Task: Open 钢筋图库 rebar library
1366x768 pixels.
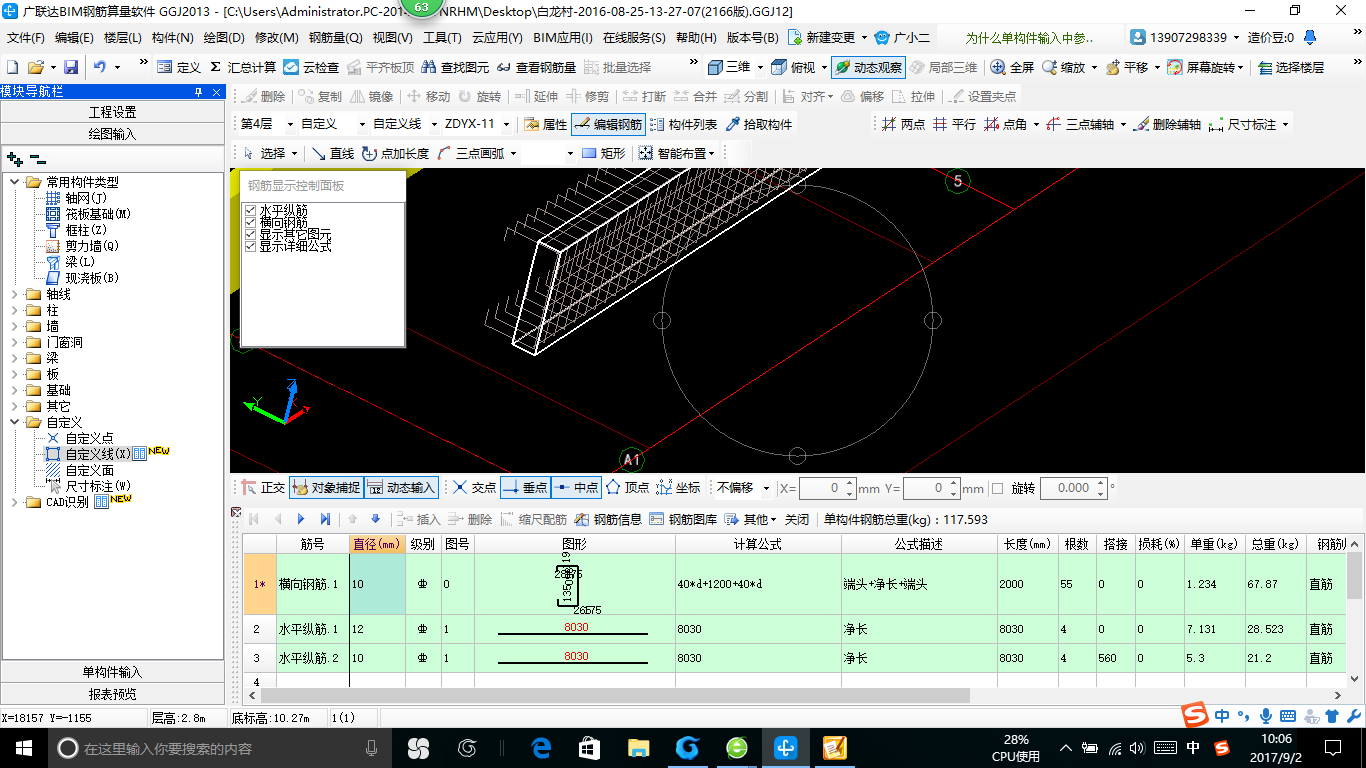Action: point(683,519)
